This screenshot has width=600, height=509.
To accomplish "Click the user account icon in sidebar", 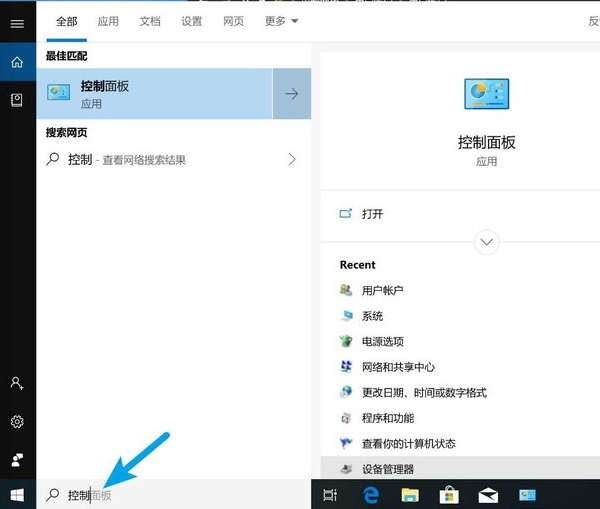I will [x=17, y=383].
